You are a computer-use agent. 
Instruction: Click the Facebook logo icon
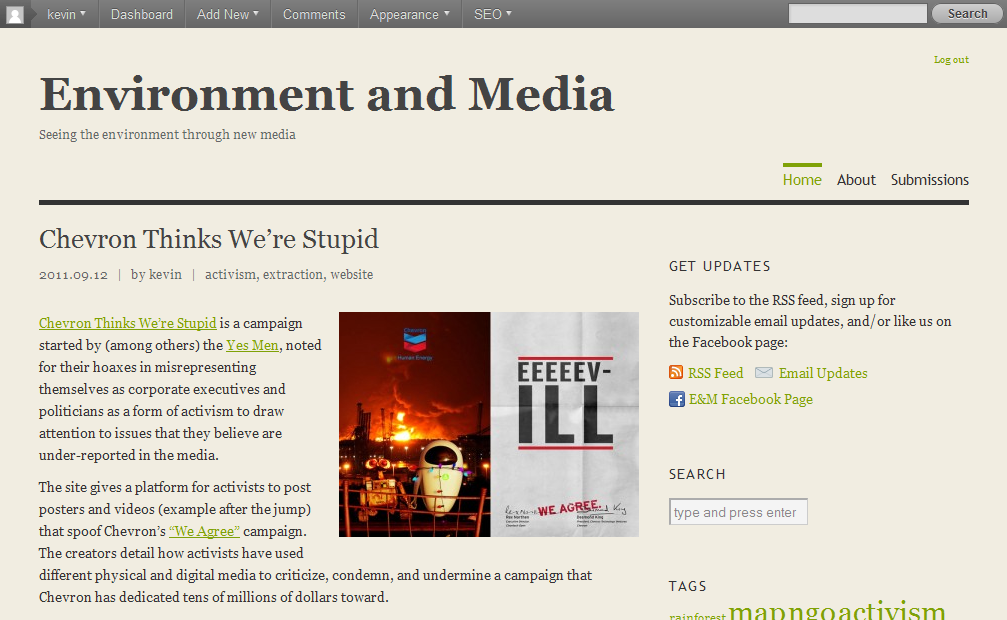pyautogui.click(x=676, y=399)
